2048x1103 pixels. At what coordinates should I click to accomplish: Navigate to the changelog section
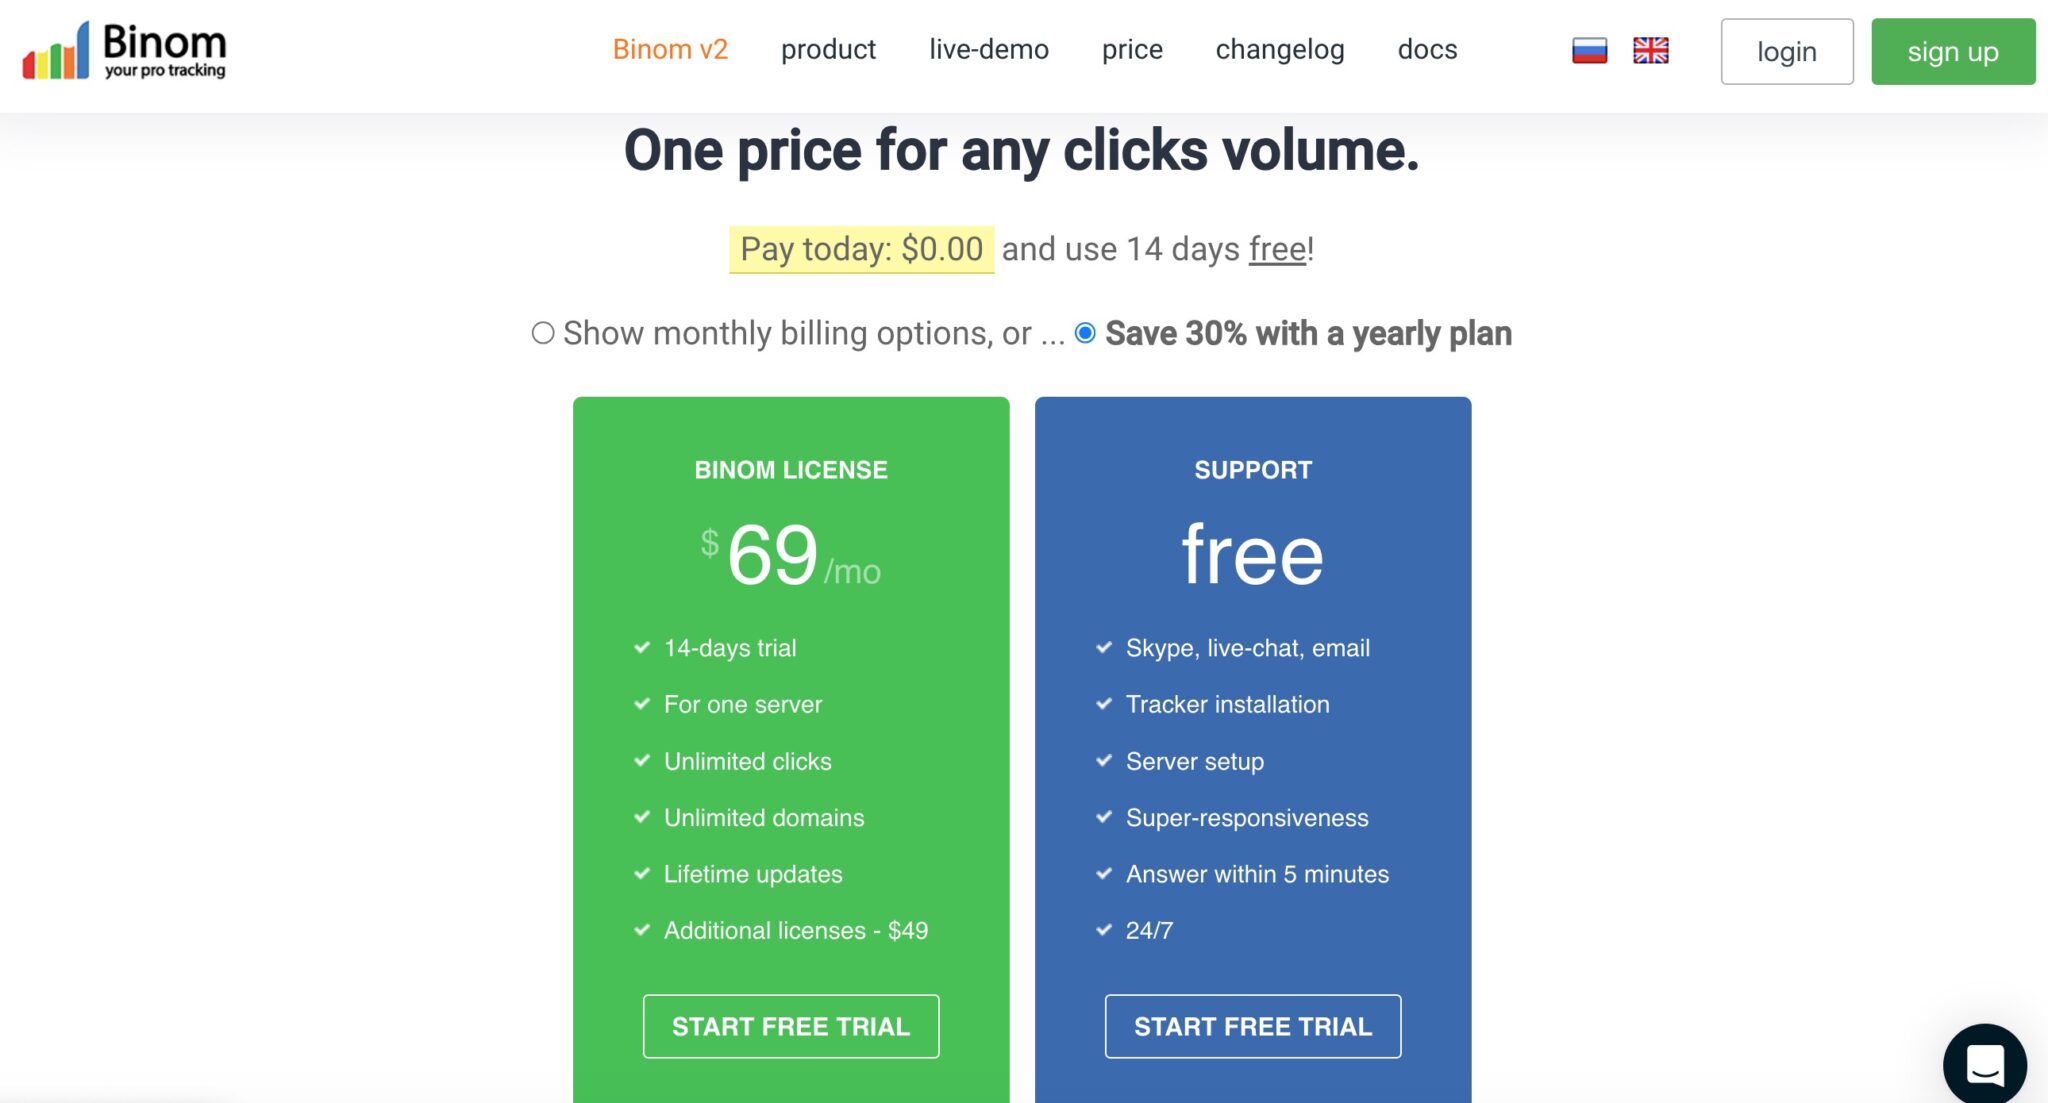pos(1279,49)
